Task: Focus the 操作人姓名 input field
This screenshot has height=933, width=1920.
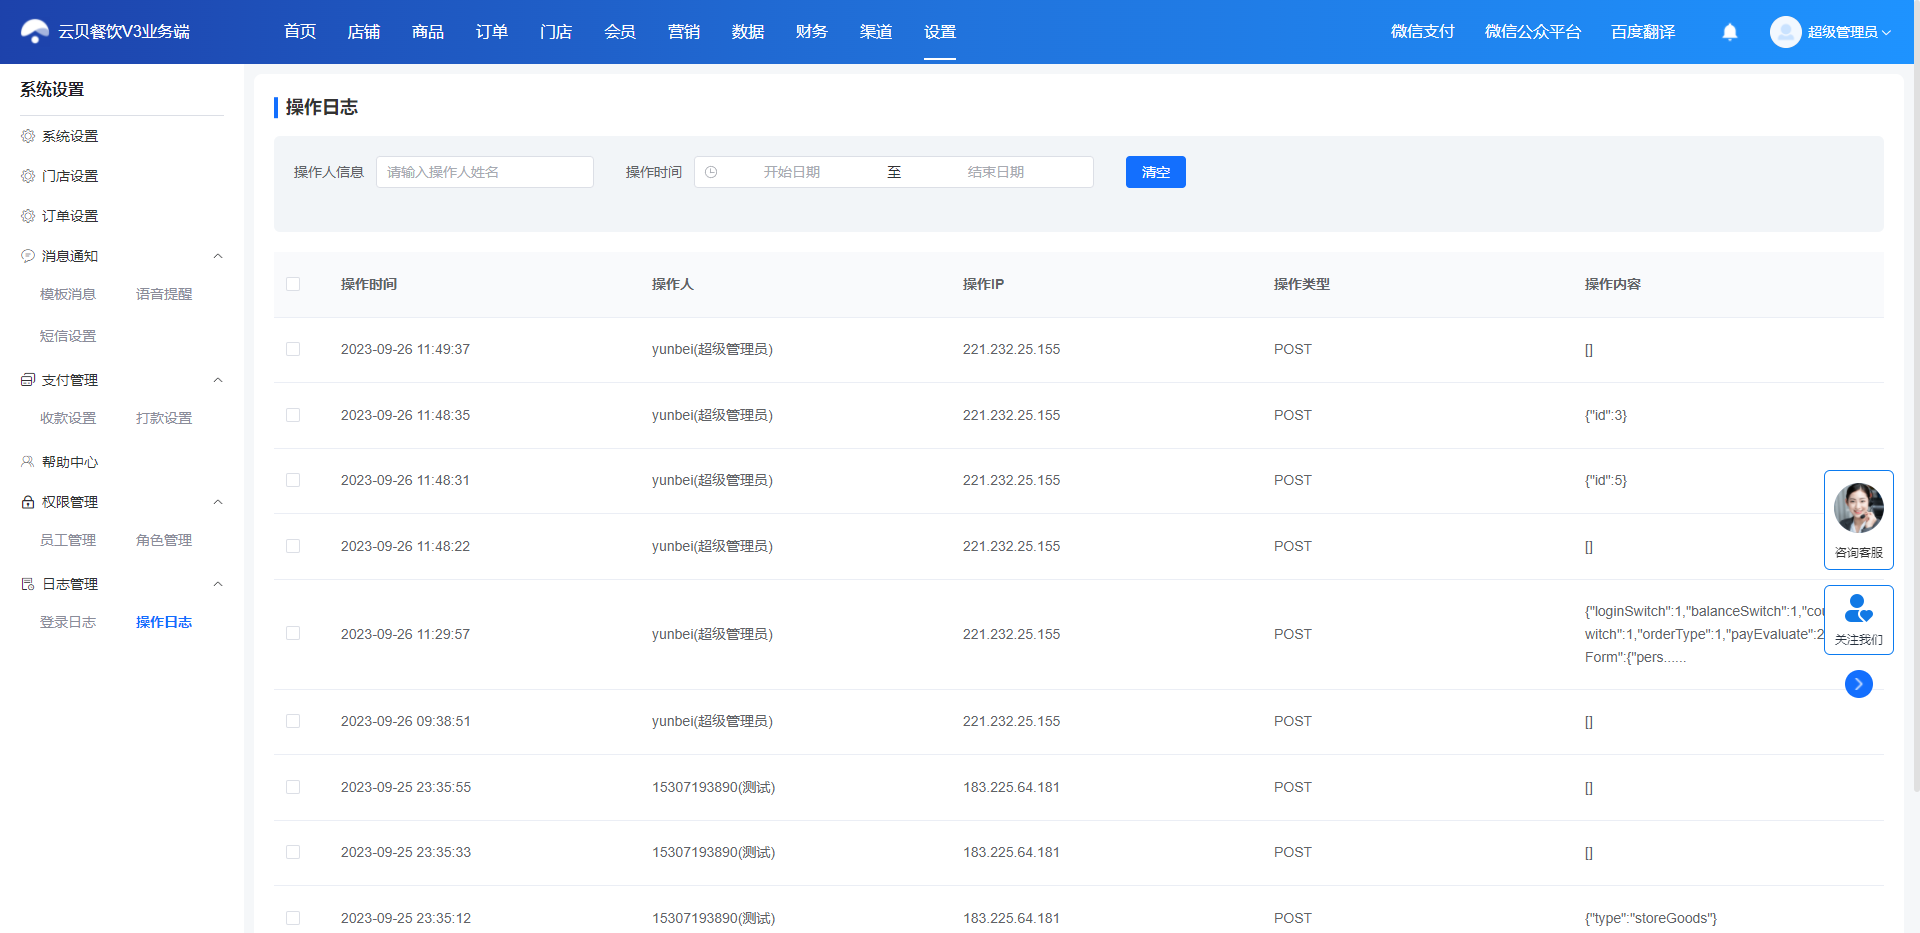Action: point(485,172)
